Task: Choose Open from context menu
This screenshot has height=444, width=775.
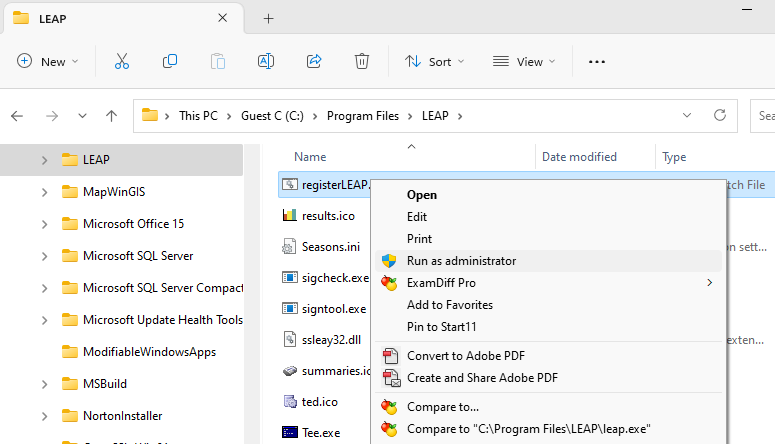Action: click(548, 195)
